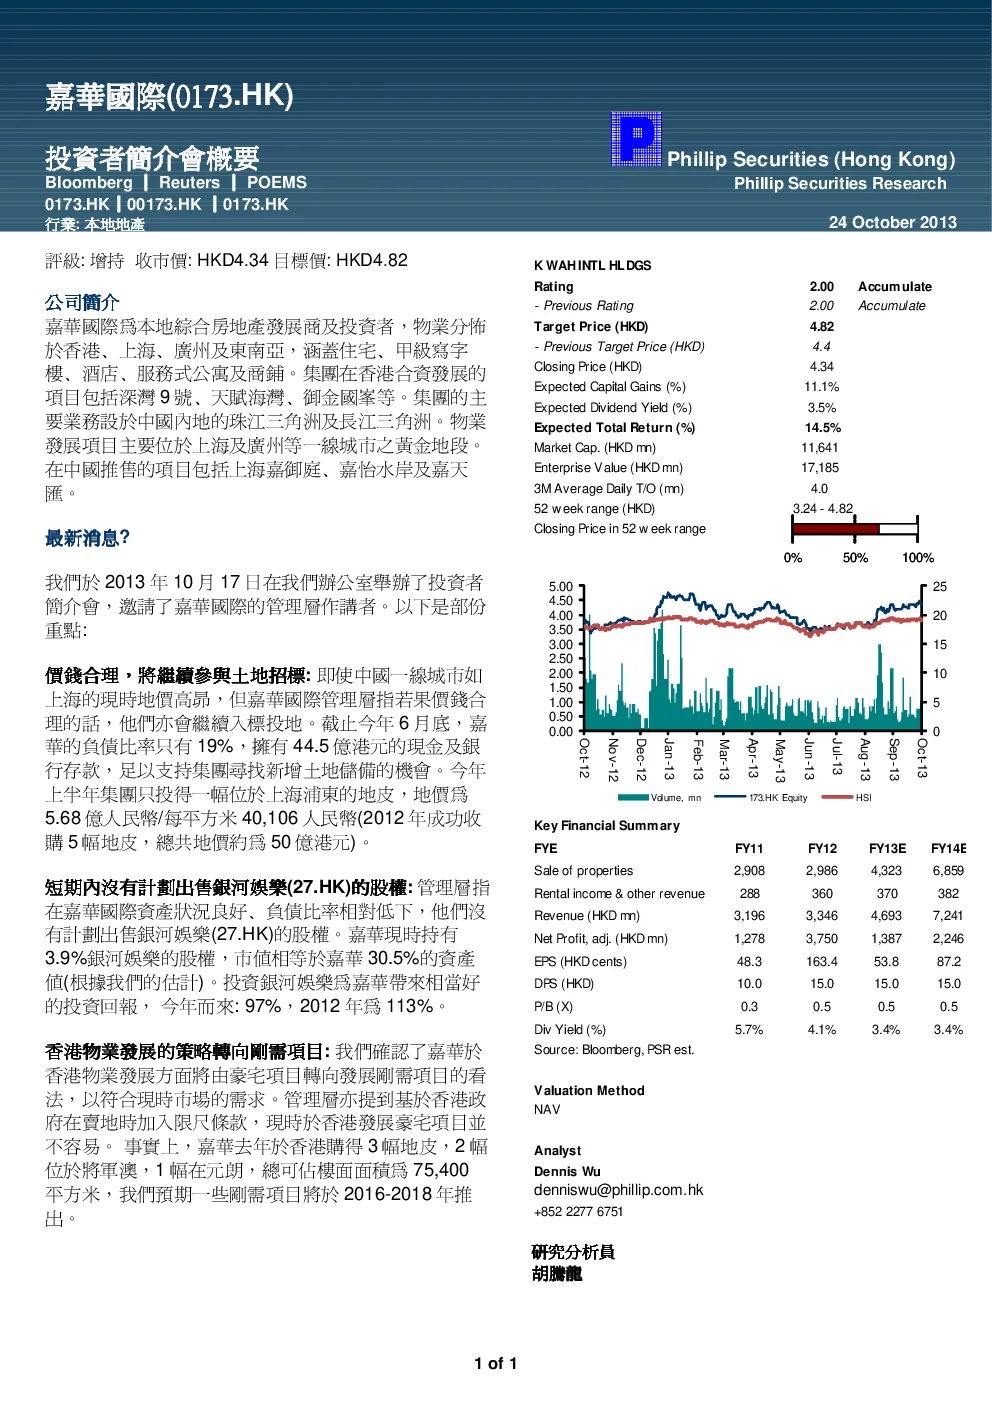The image size is (992, 1403).
Task: Select the 公司簡介 section heading
Action: pos(82,302)
